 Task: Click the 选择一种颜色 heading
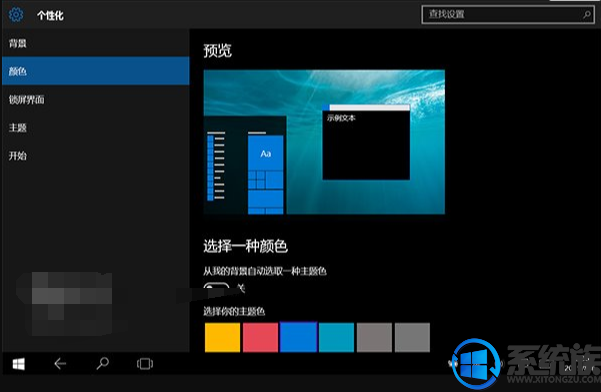pyautogui.click(x=245, y=246)
